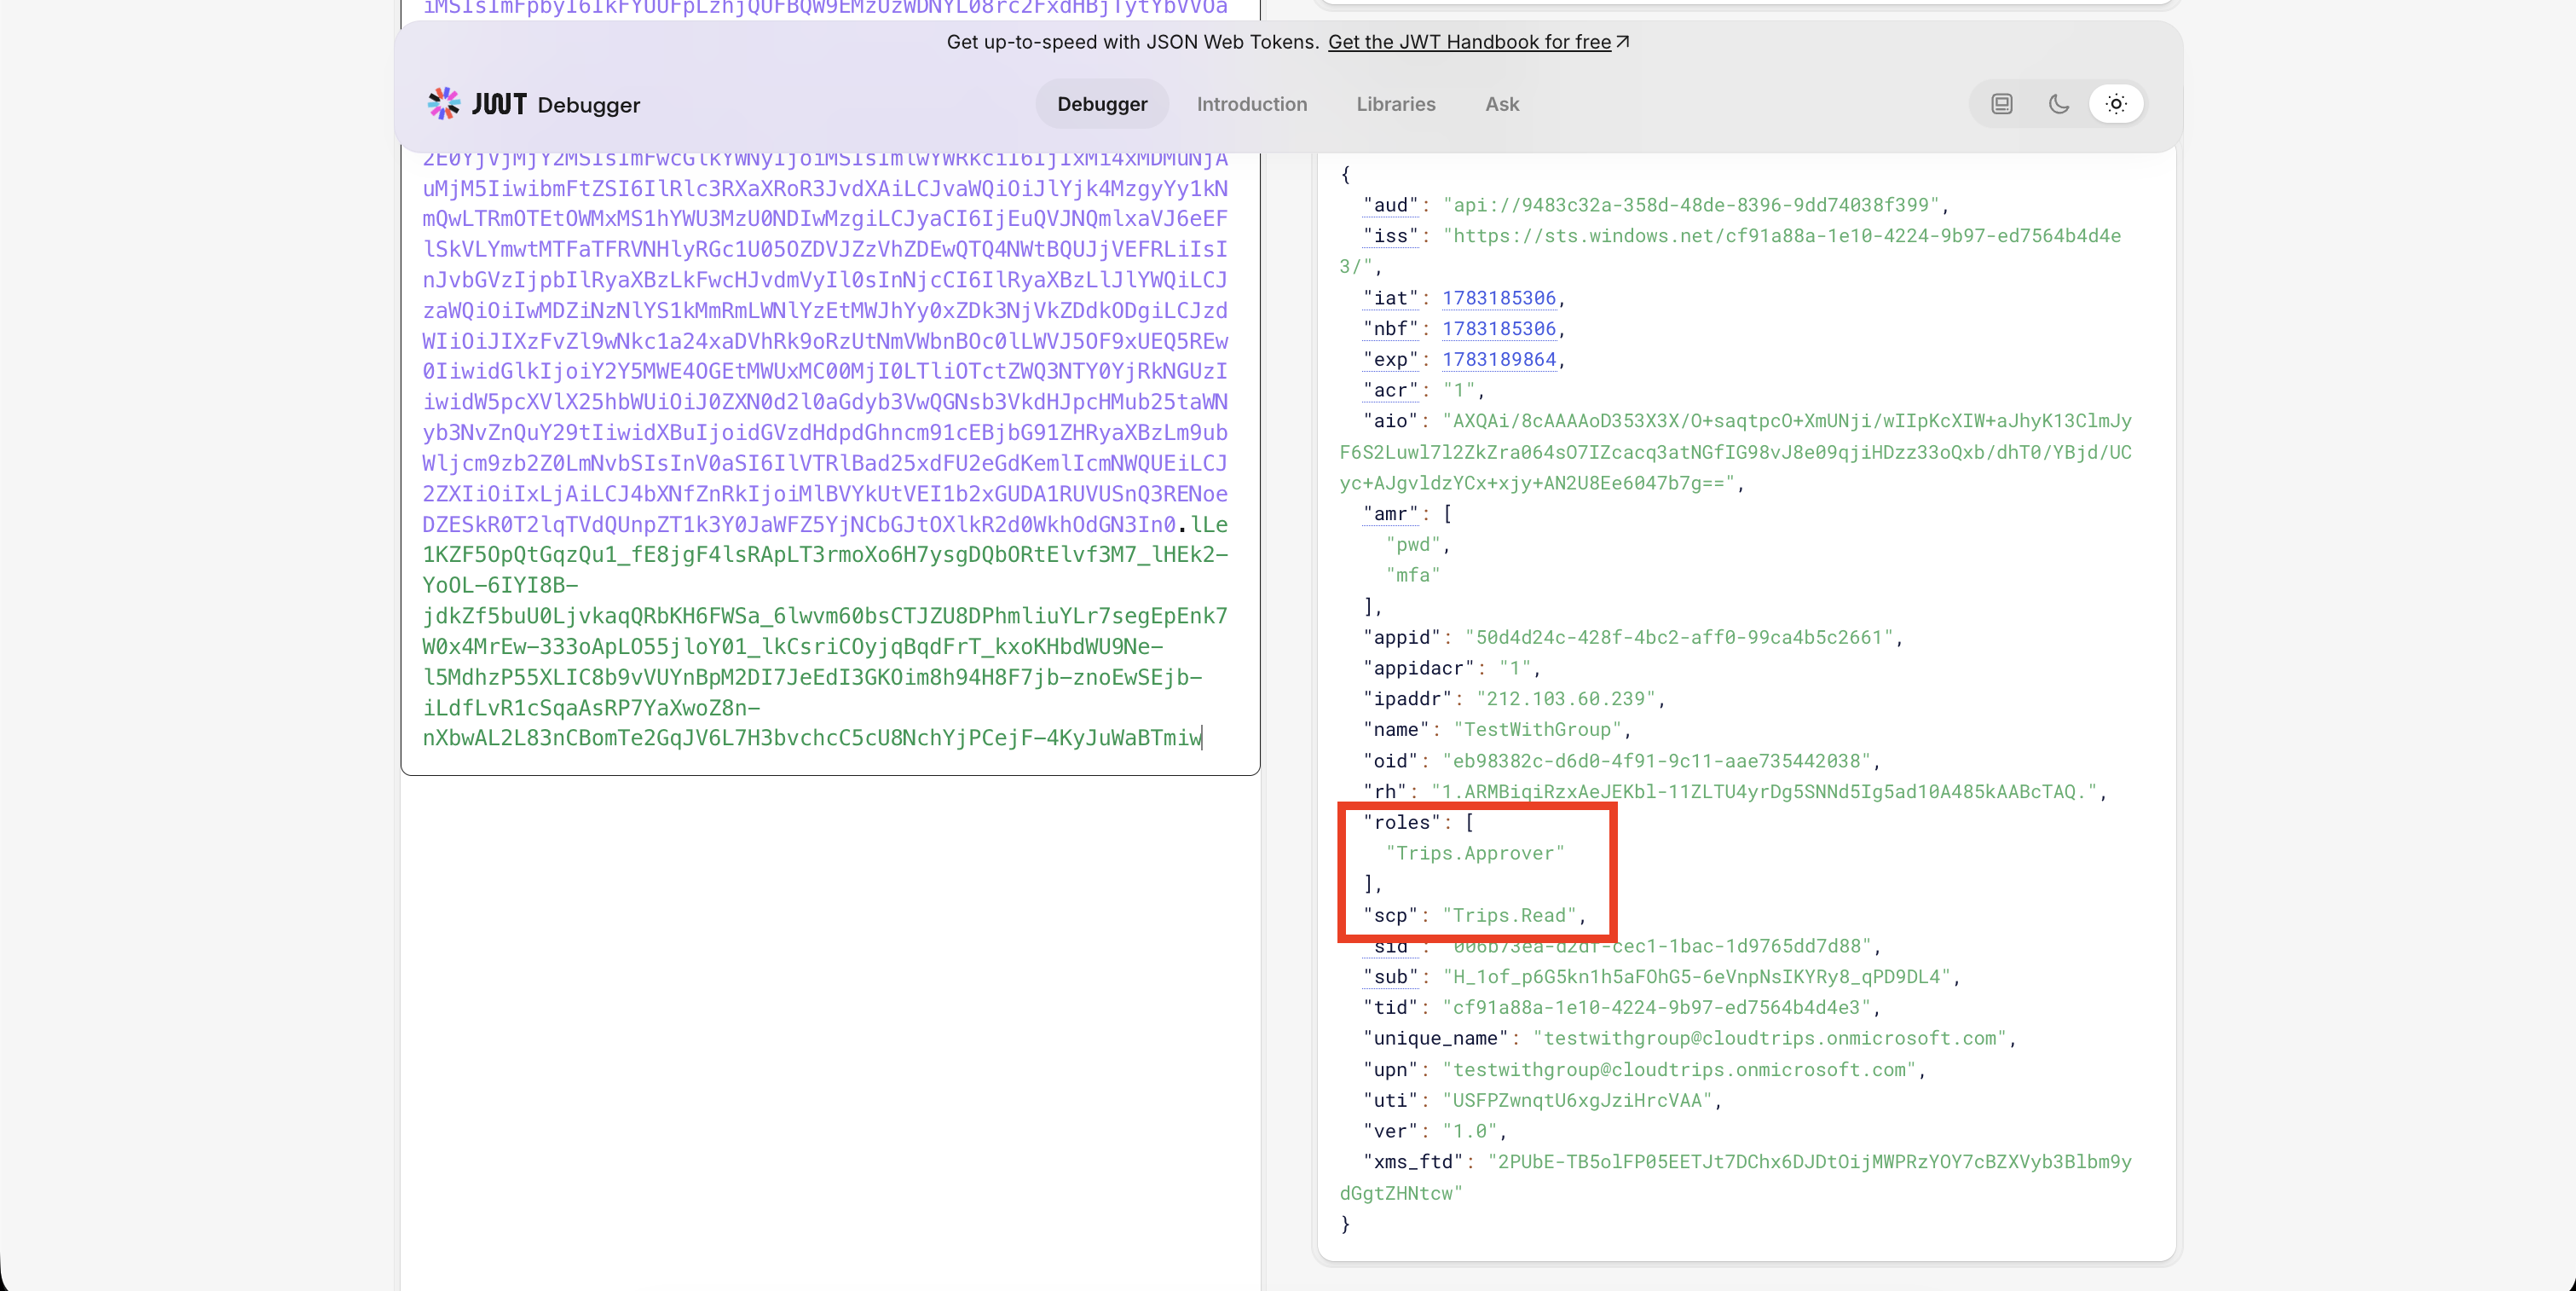
Task: Open the Introduction tab
Action: 1251,104
